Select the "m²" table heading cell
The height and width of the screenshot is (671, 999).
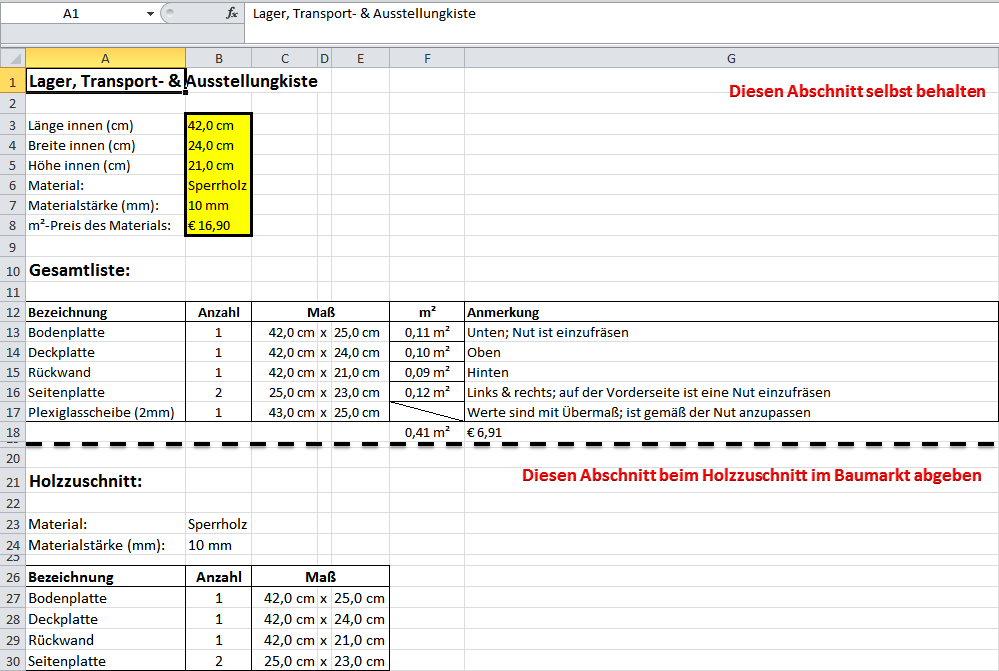coord(427,312)
